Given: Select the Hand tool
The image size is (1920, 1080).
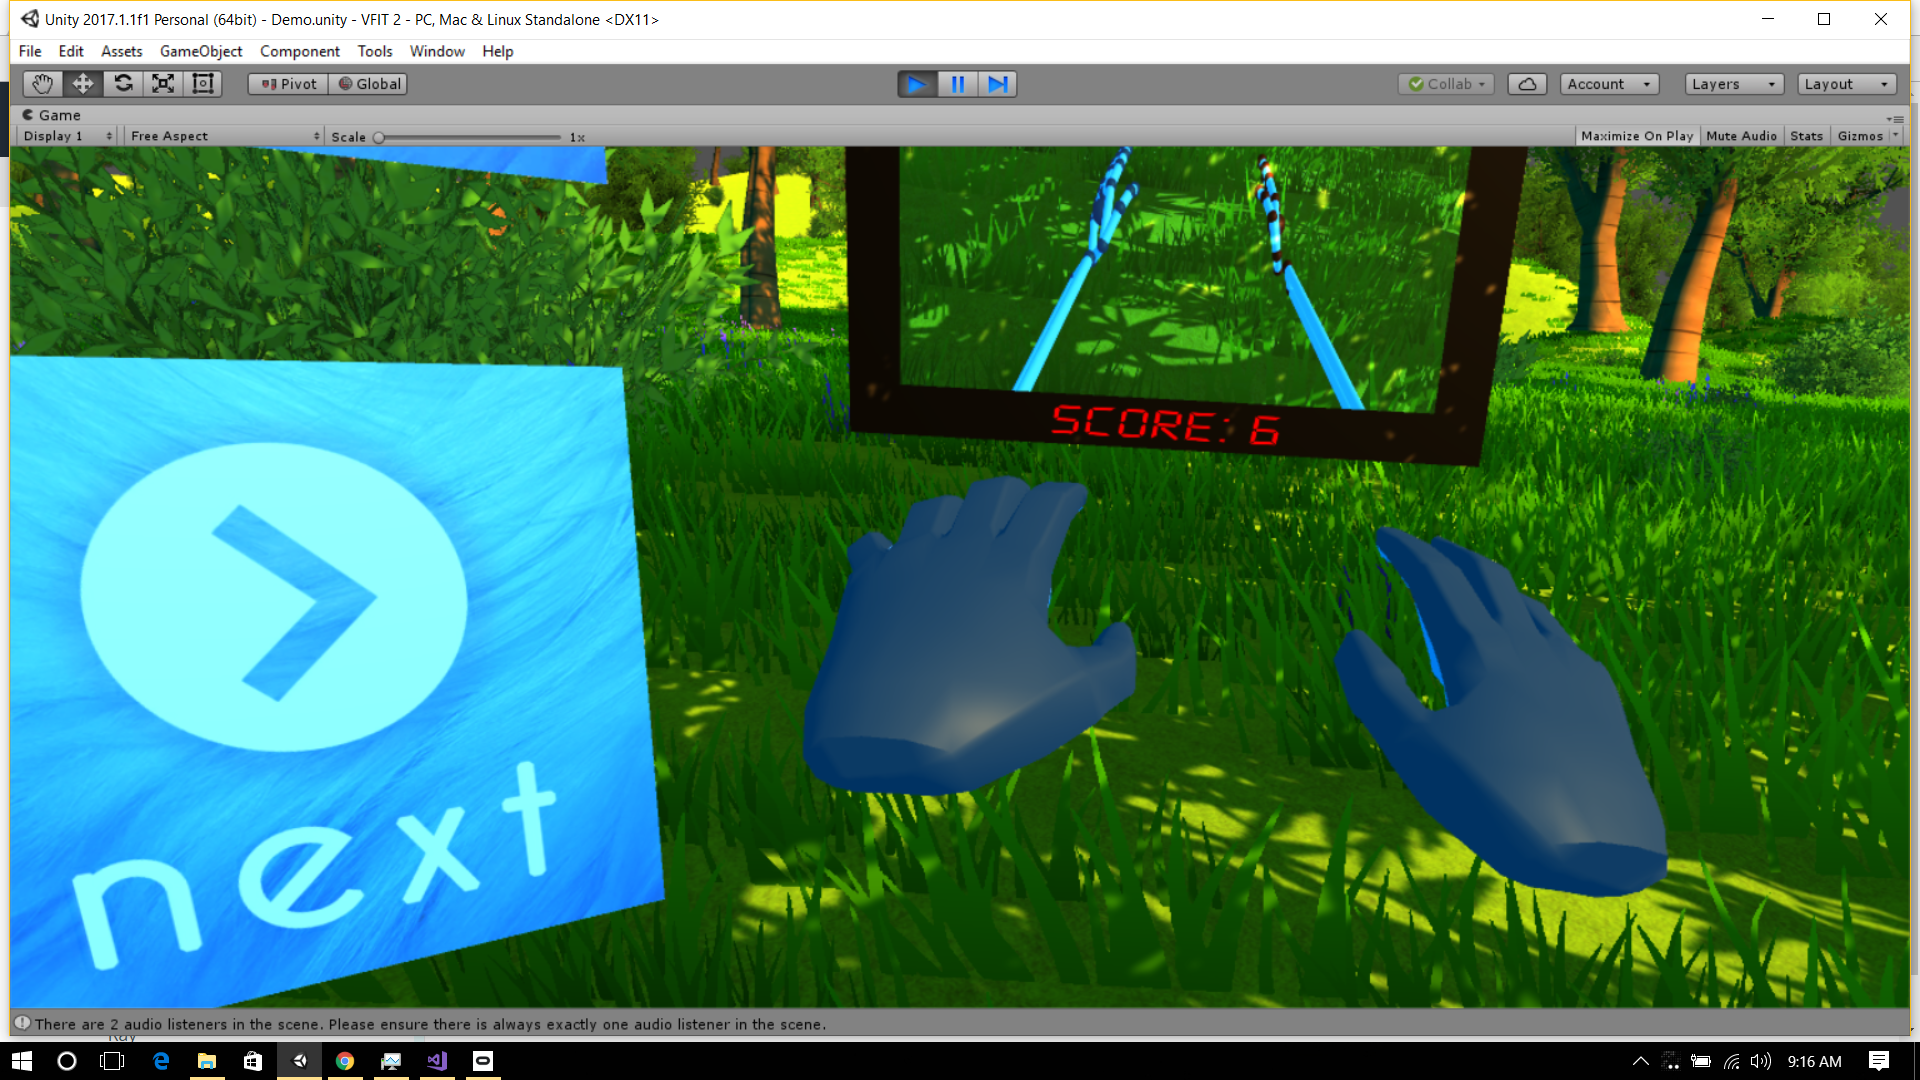Looking at the screenshot, I should click(42, 84).
